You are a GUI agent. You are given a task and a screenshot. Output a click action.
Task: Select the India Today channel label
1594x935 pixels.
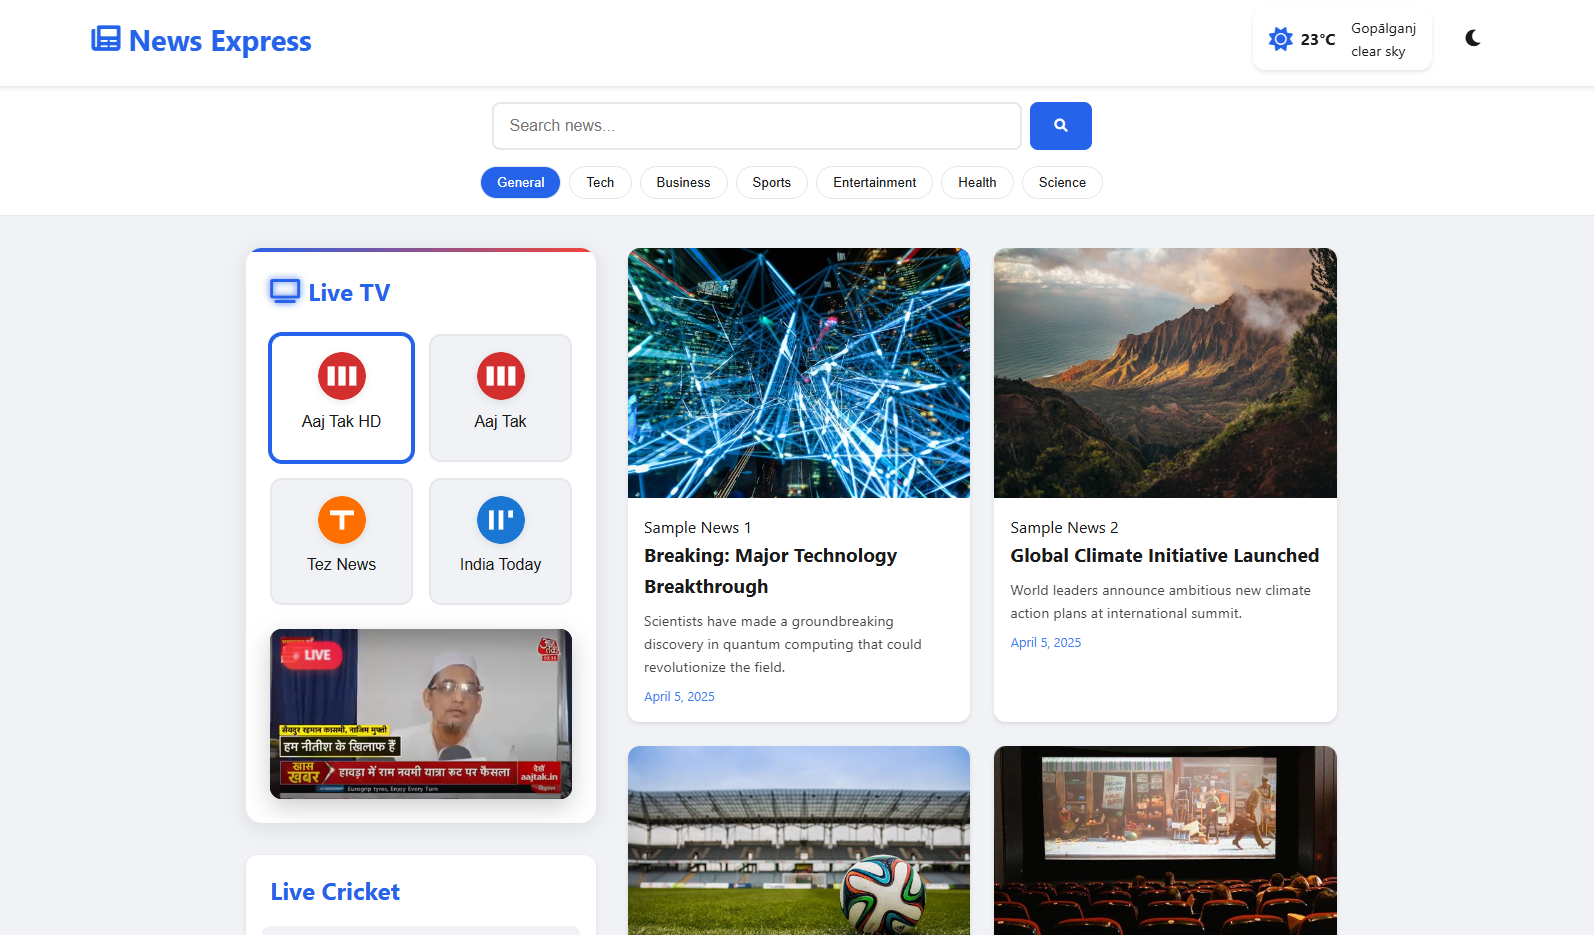point(500,565)
